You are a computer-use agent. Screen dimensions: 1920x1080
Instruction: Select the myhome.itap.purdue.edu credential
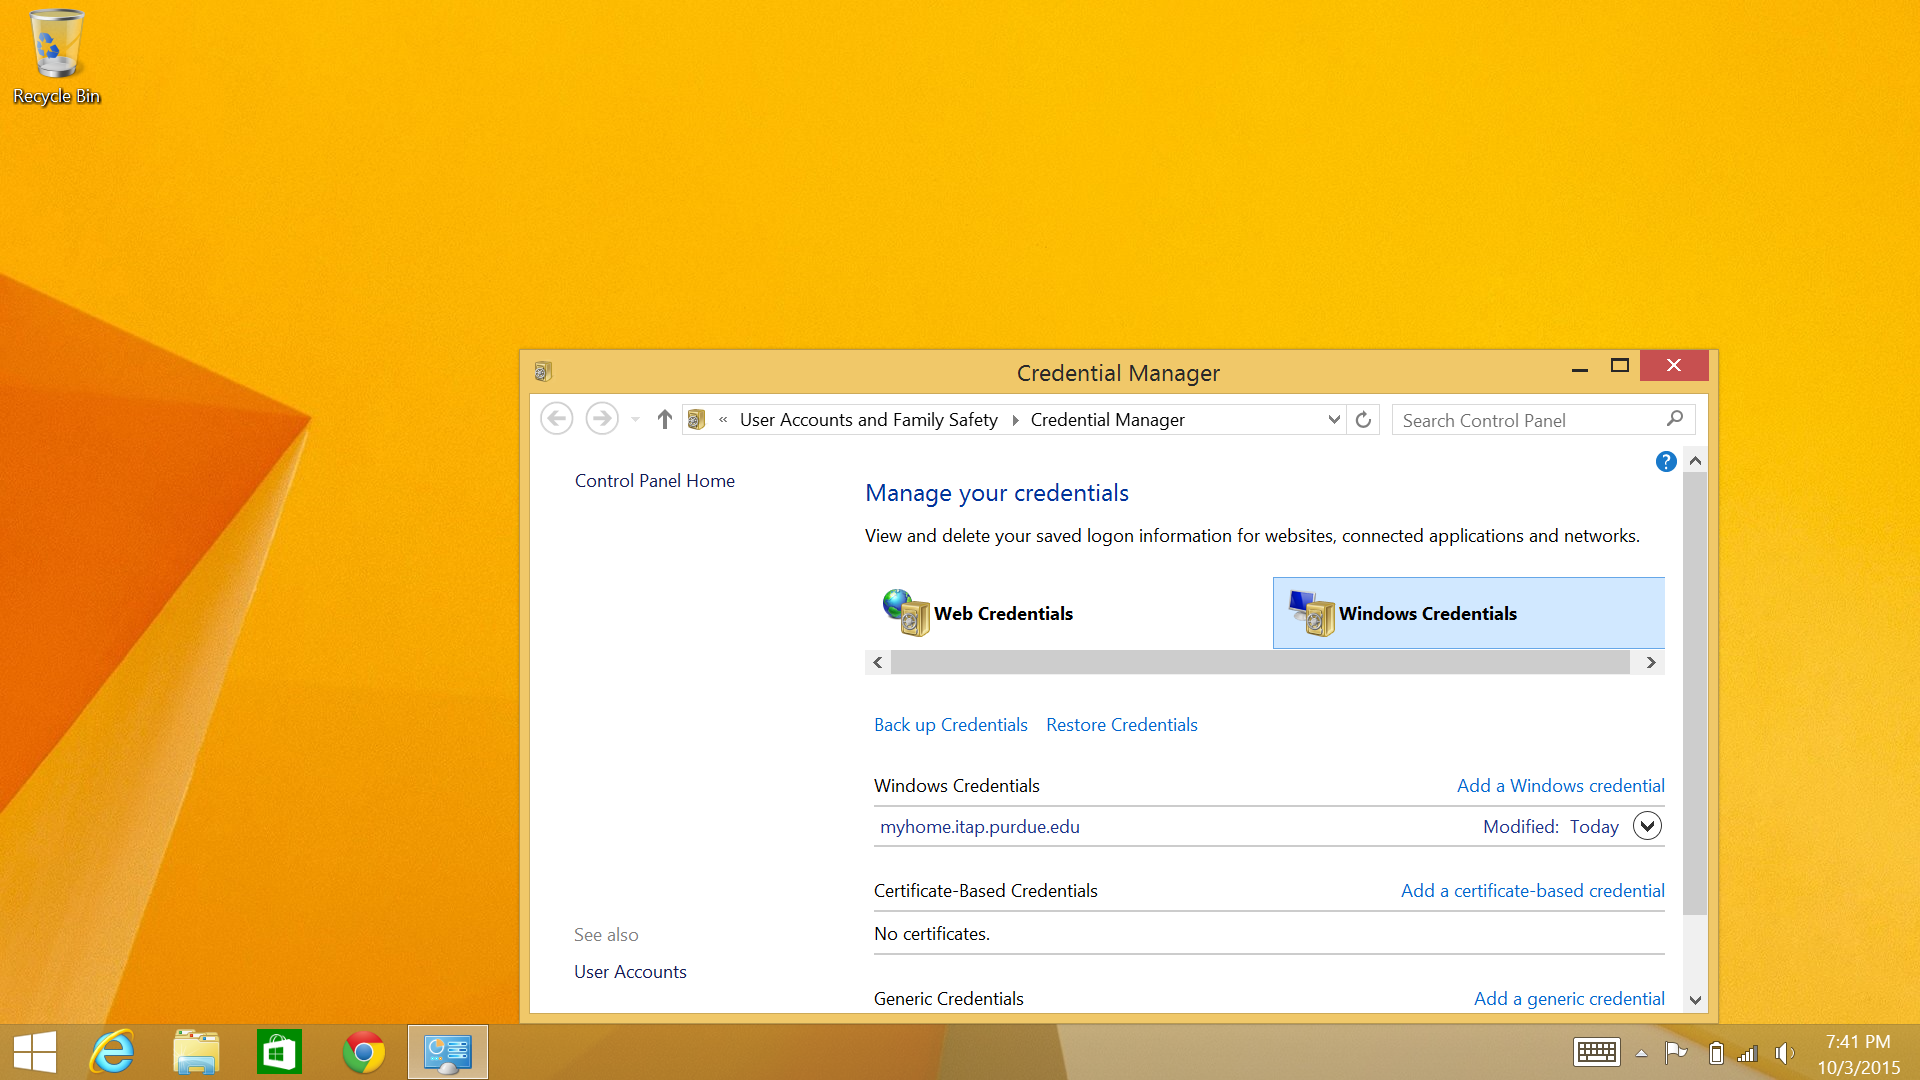979,827
